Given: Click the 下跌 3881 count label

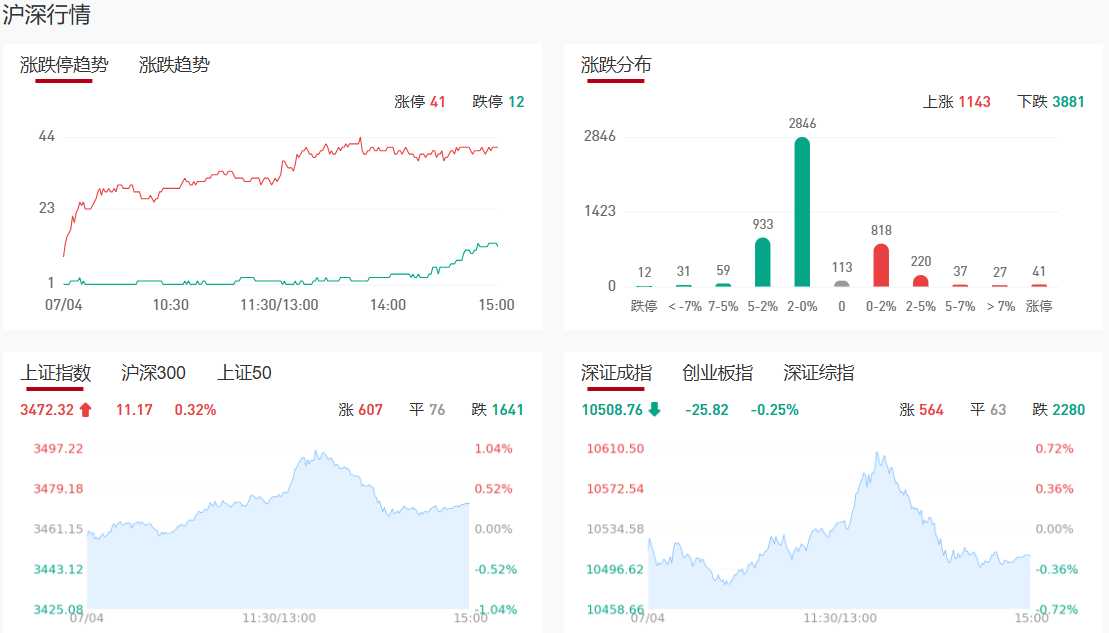Looking at the screenshot, I should [x=1051, y=102].
